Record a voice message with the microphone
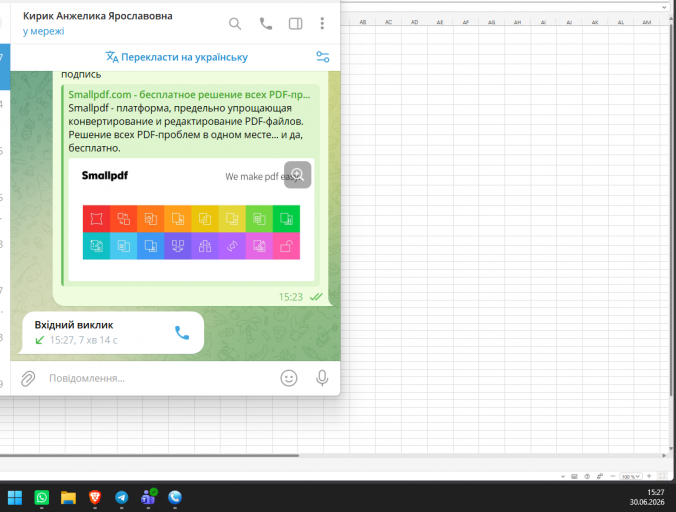The width and height of the screenshot is (676, 512). 322,378
